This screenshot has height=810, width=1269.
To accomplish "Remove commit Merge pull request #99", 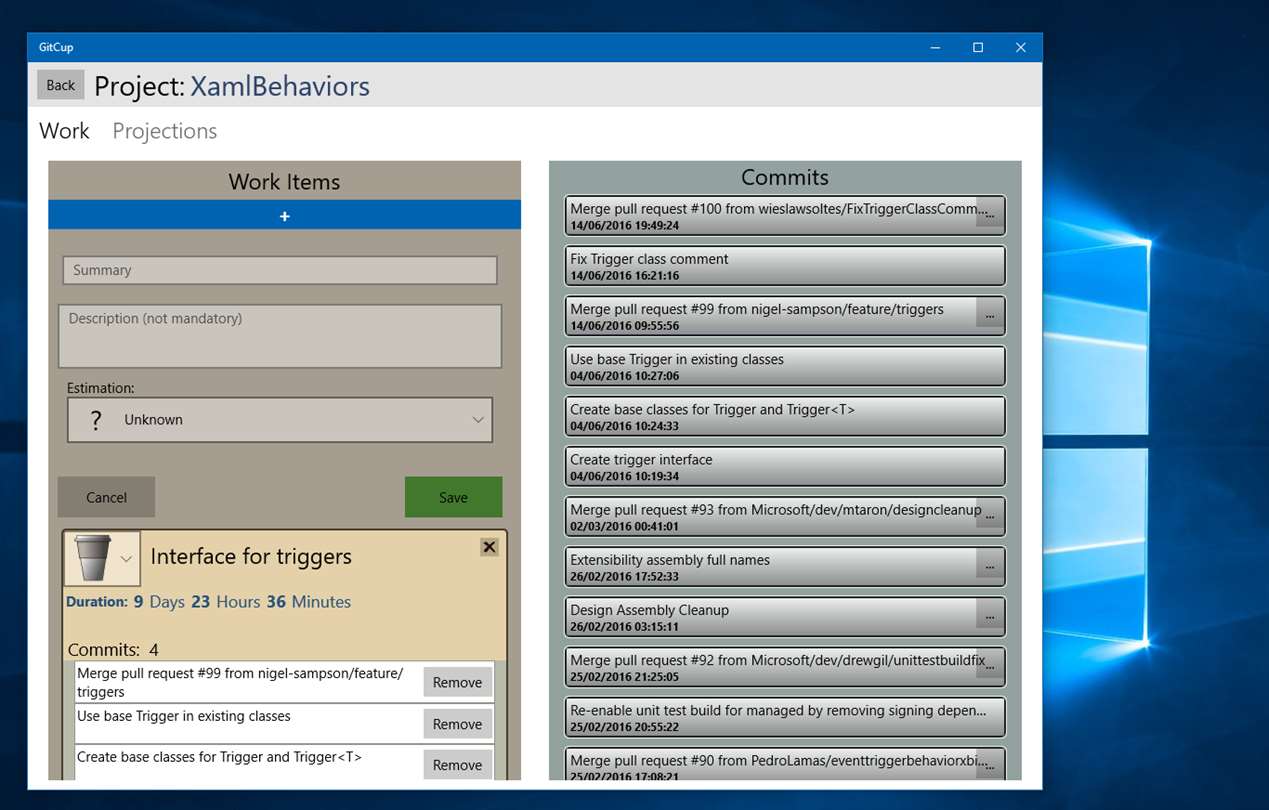I will [457, 682].
